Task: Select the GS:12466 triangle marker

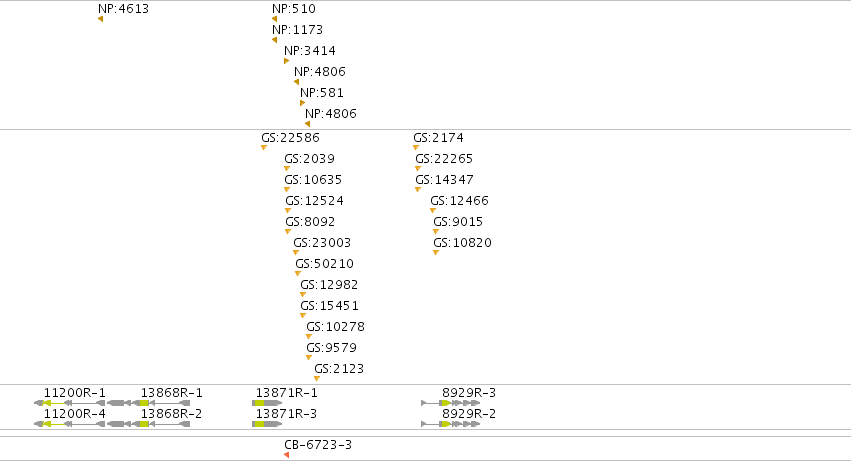Action: click(x=433, y=211)
